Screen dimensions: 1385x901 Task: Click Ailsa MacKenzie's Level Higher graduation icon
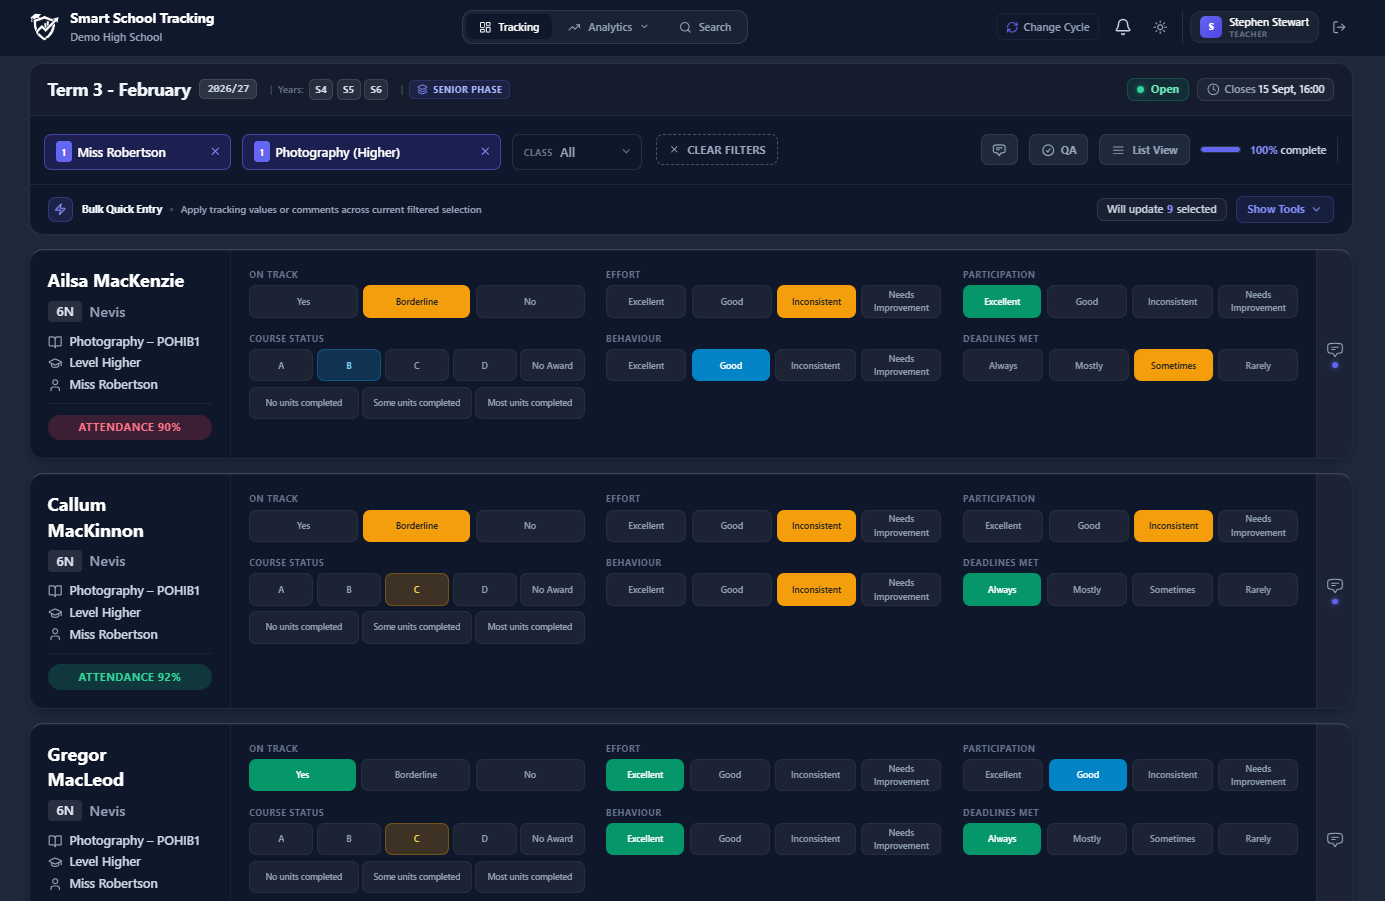[55, 363]
